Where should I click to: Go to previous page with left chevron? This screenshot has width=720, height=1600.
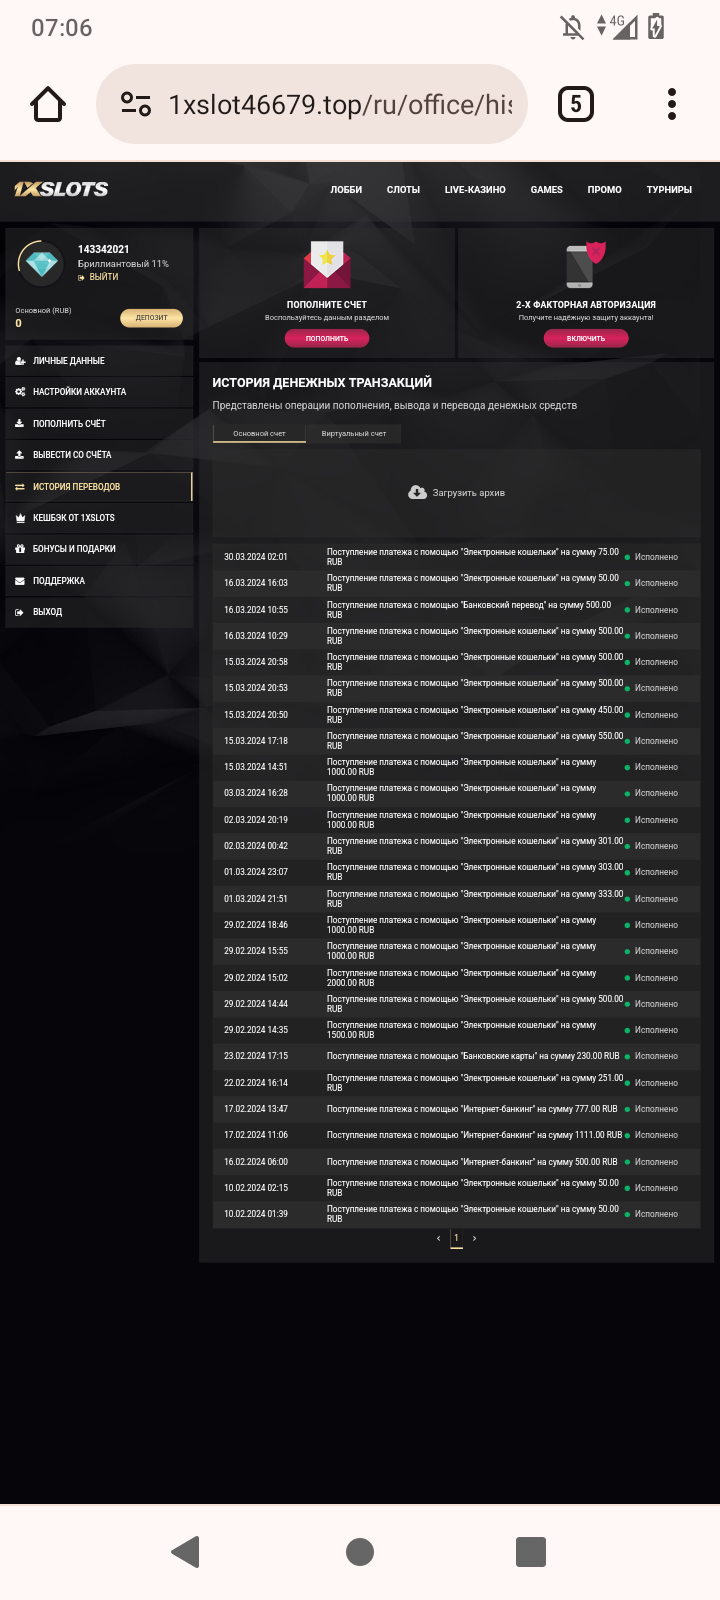pos(438,1239)
